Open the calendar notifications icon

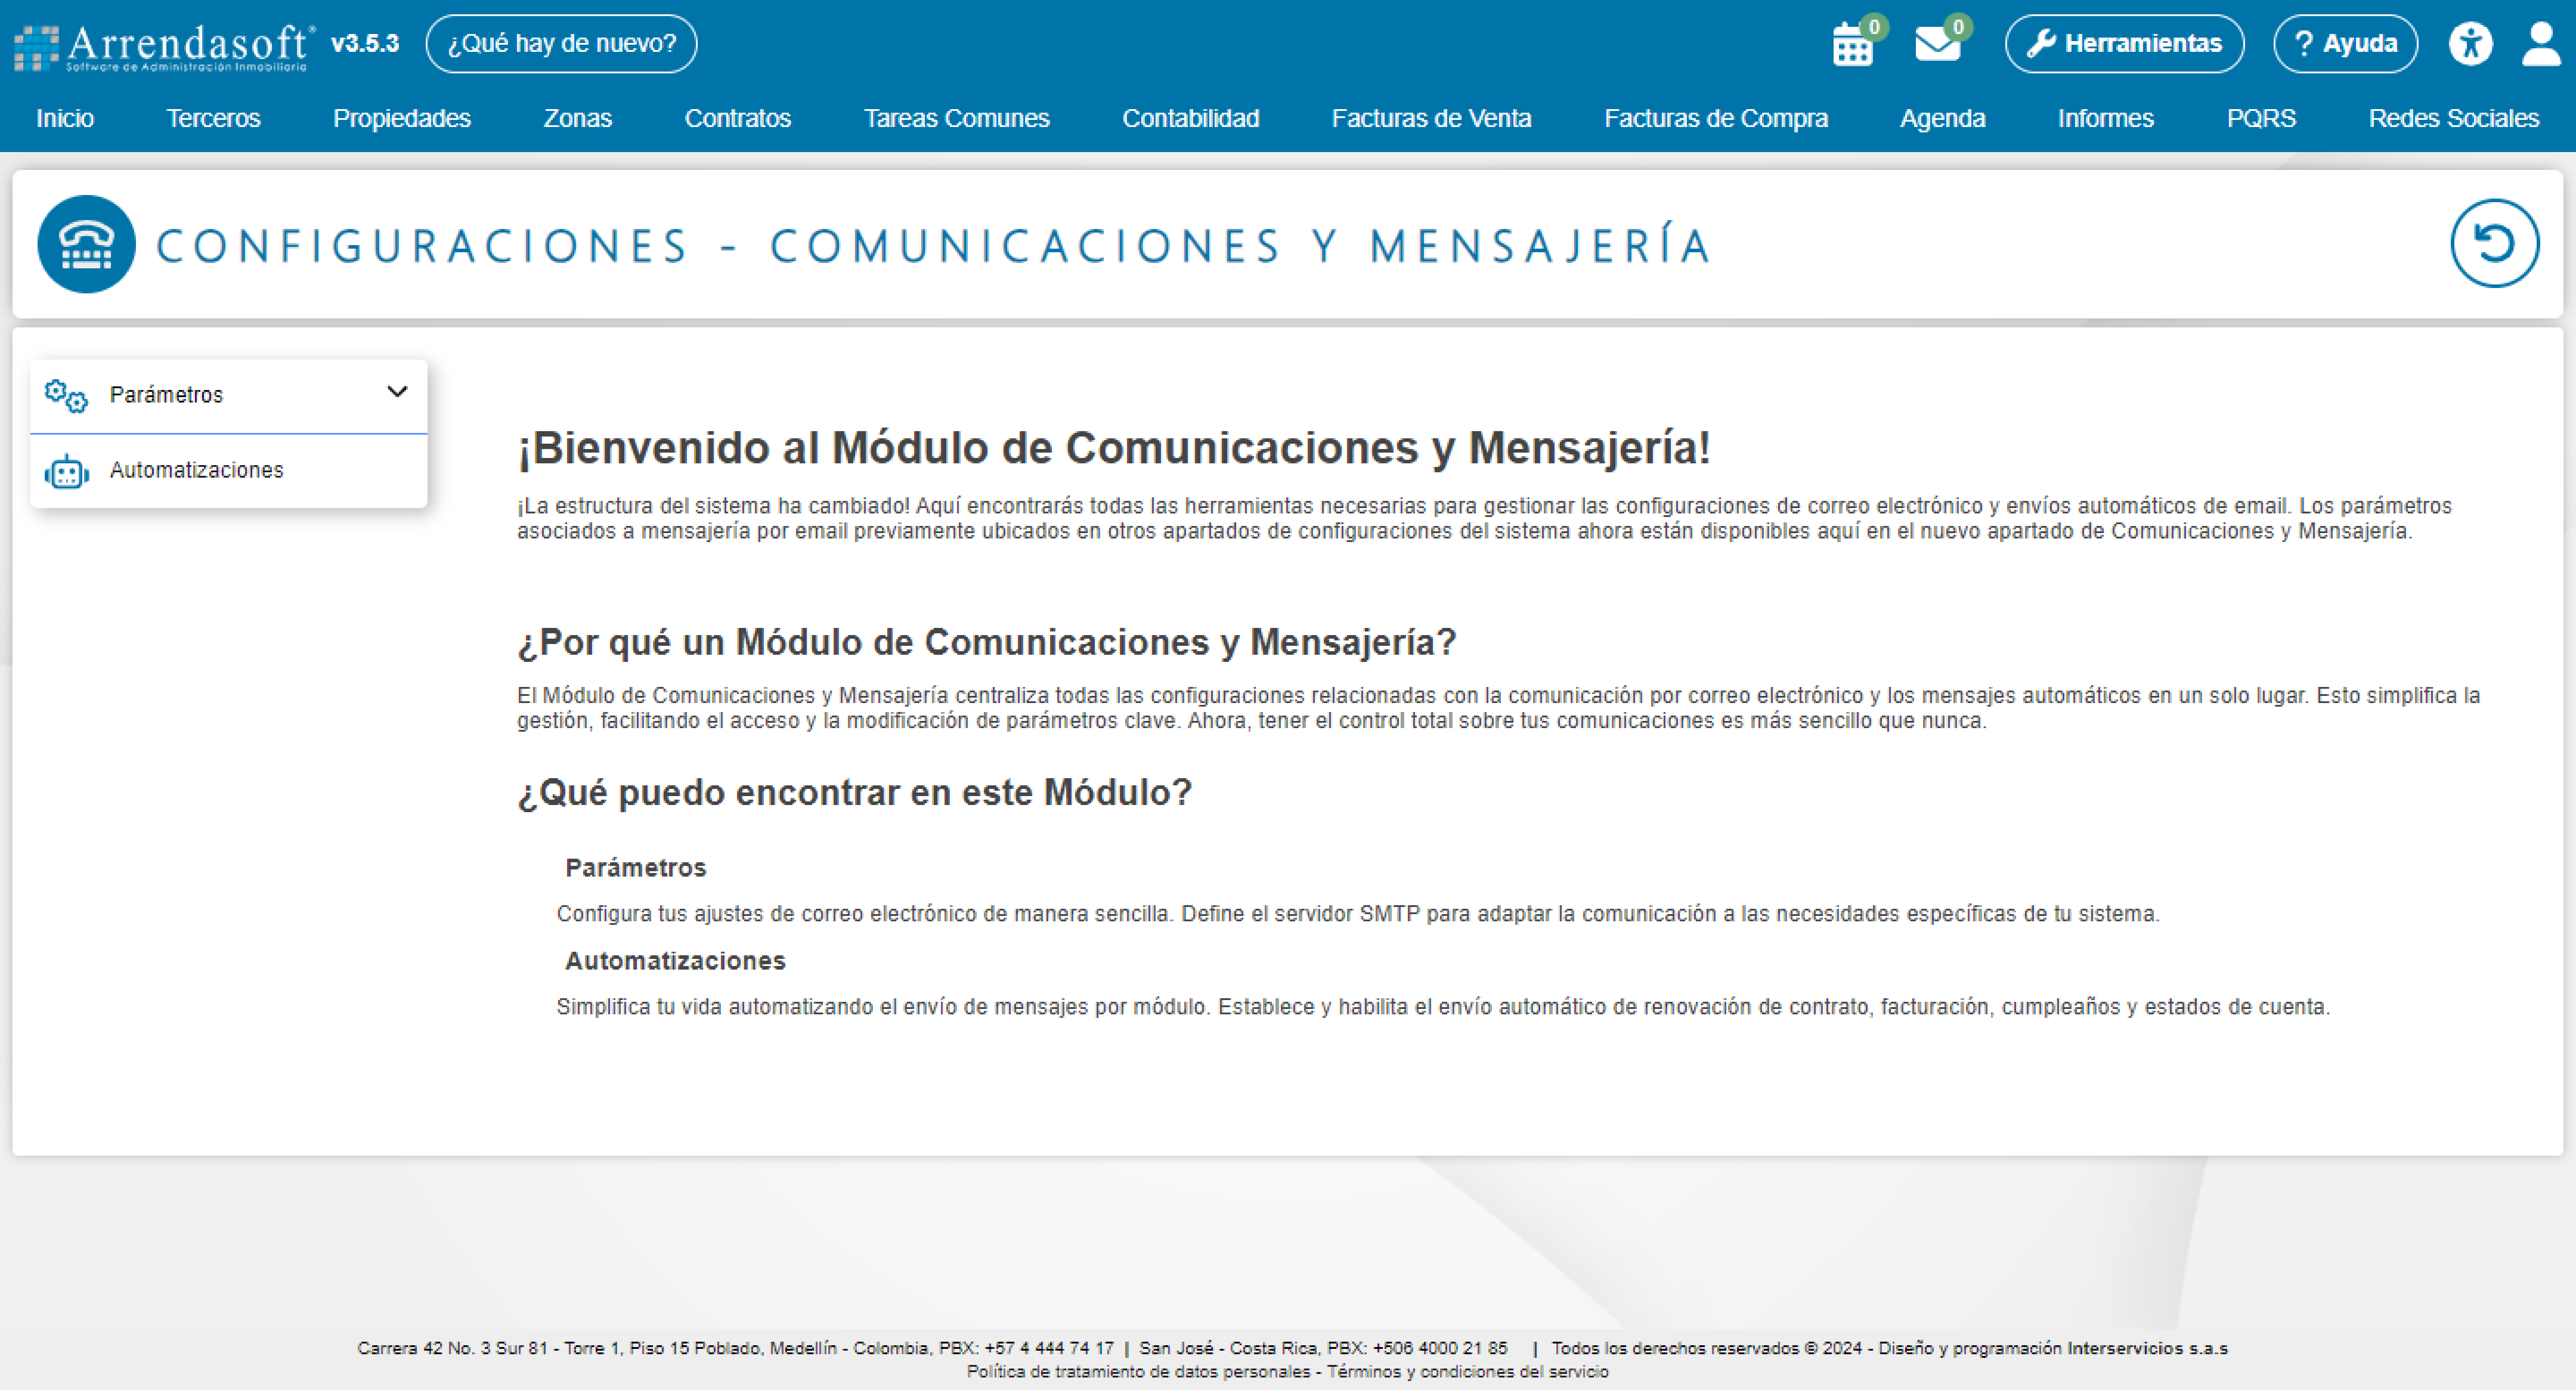pos(1853,45)
